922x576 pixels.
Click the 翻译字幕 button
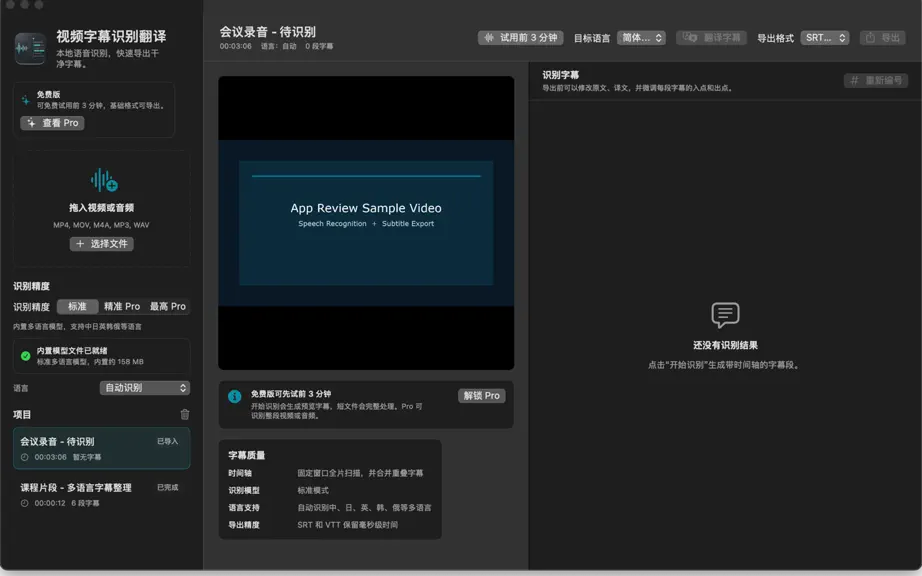coord(711,38)
